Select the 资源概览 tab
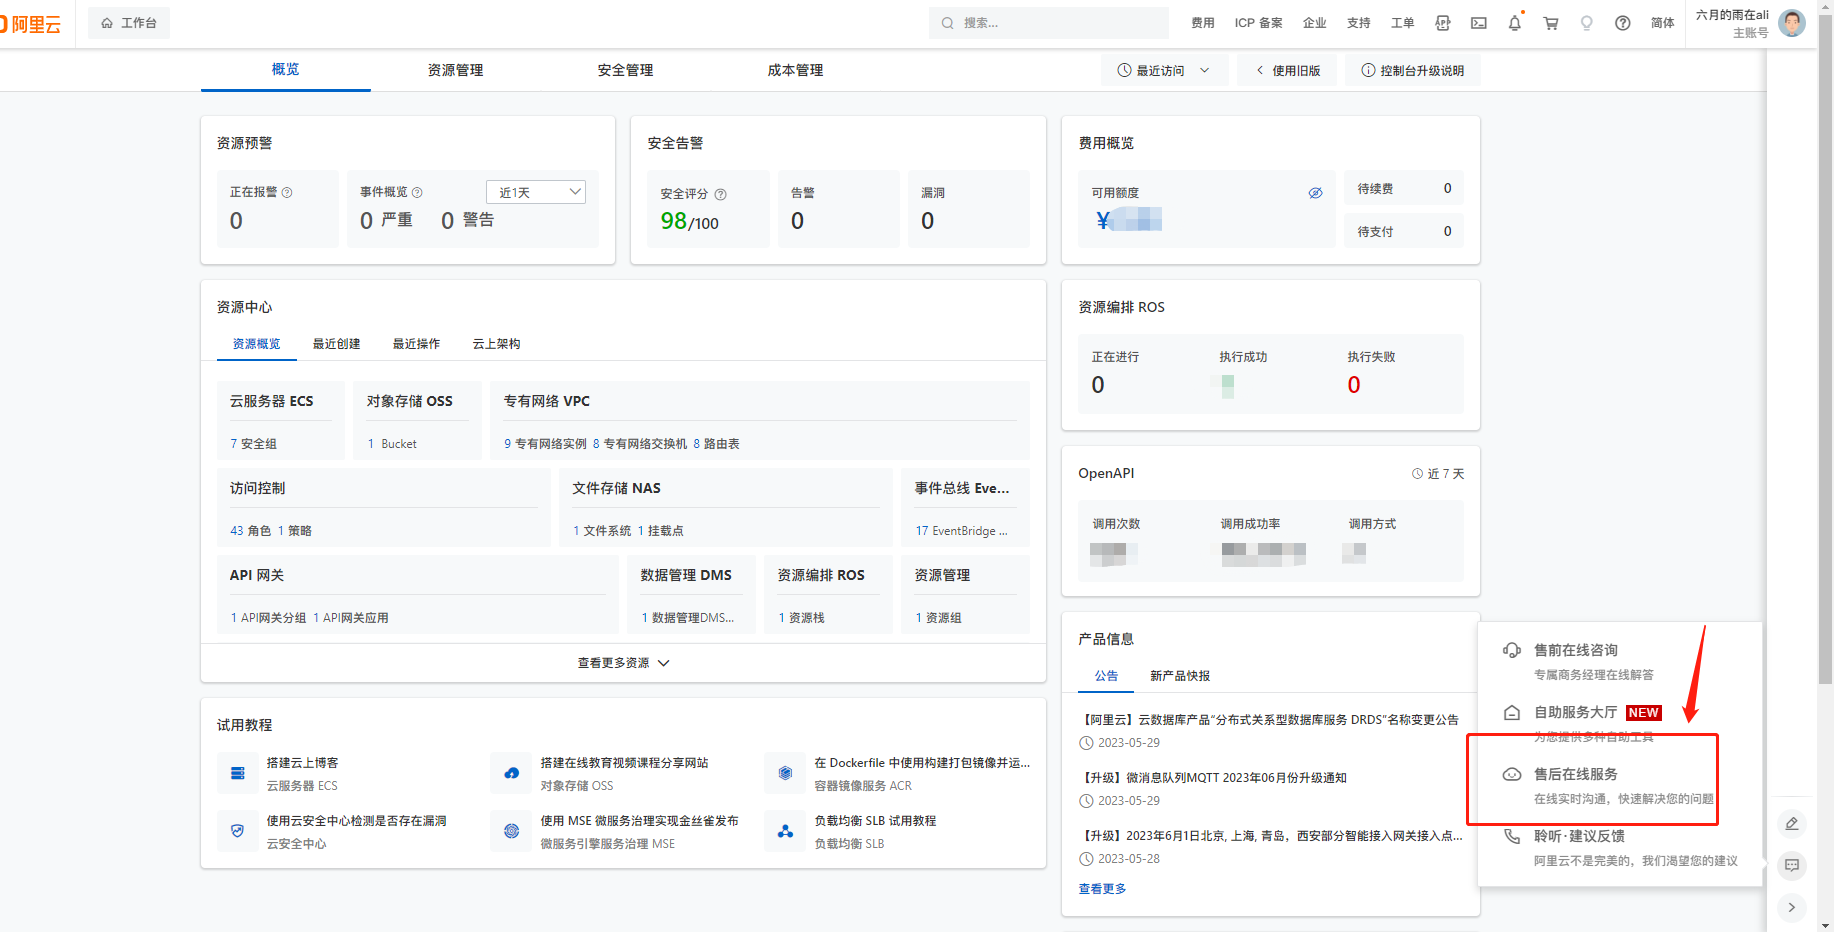This screenshot has height=932, width=1834. (257, 344)
